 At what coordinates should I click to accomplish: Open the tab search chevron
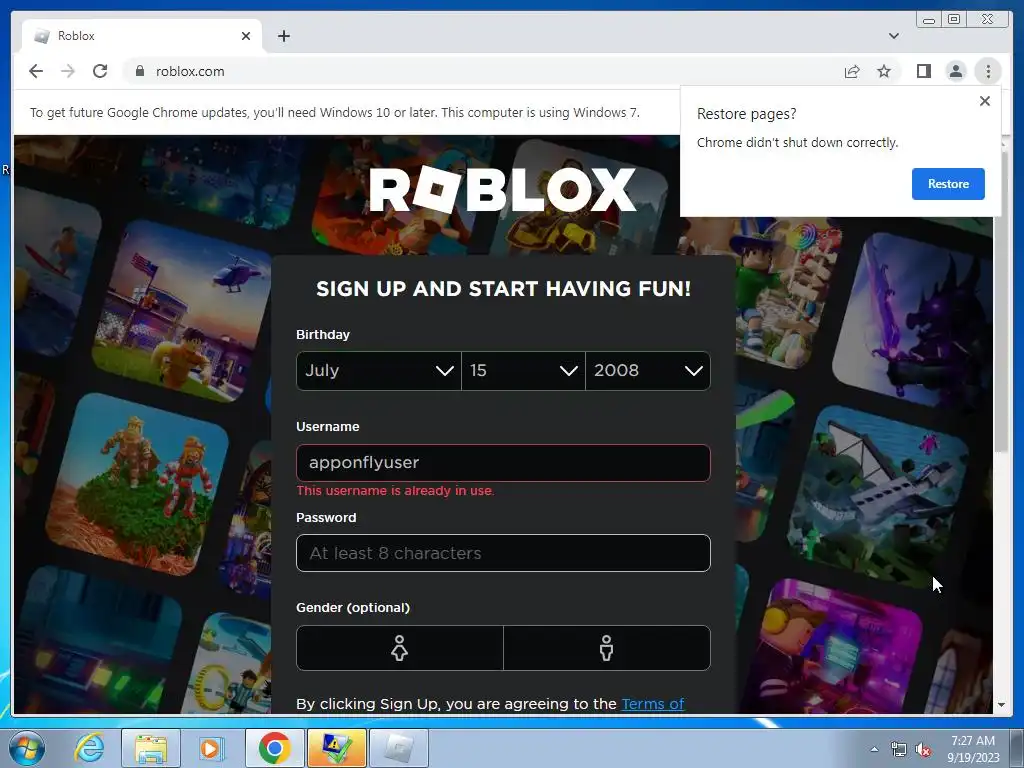coord(893,36)
